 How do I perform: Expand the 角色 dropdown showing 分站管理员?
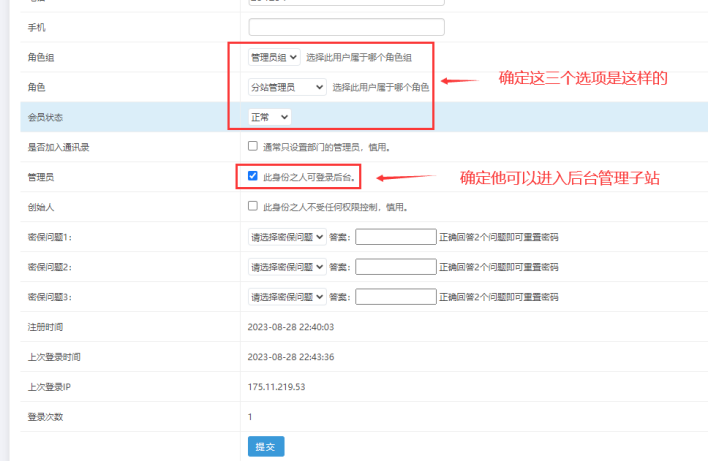click(x=287, y=87)
